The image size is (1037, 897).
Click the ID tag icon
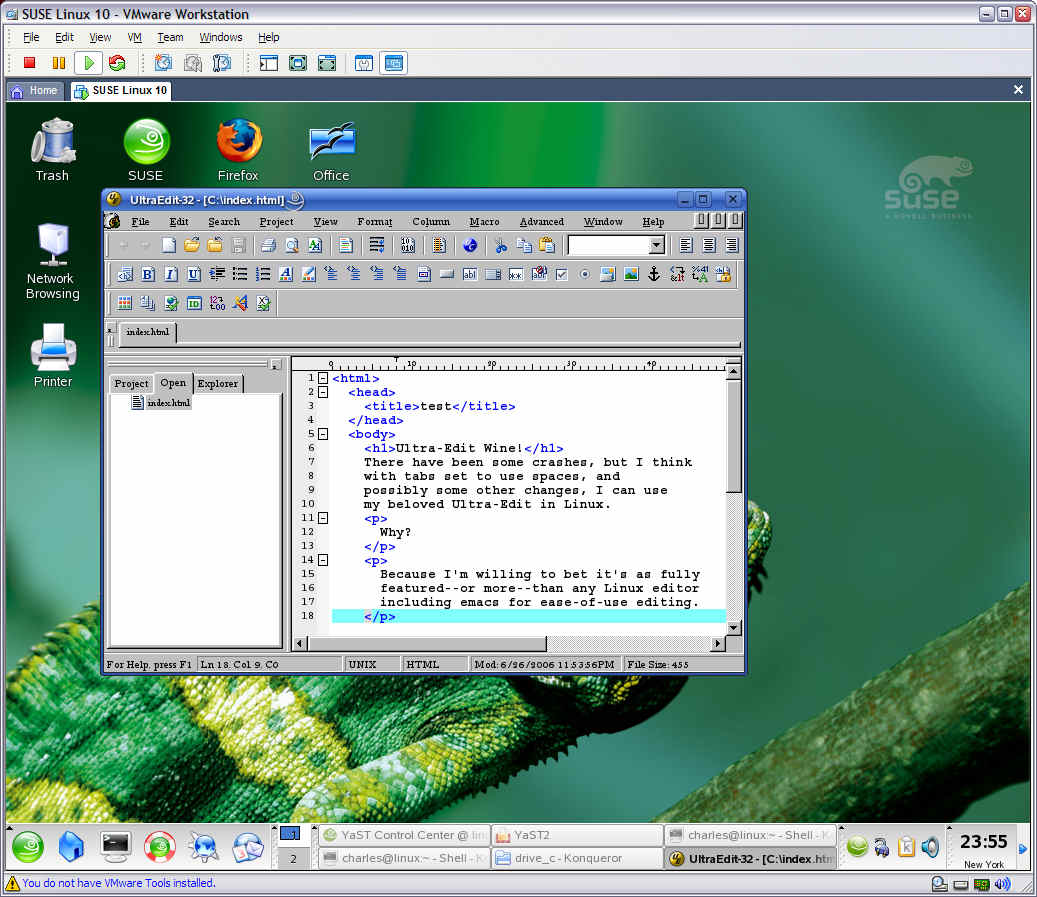pos(194,303)
